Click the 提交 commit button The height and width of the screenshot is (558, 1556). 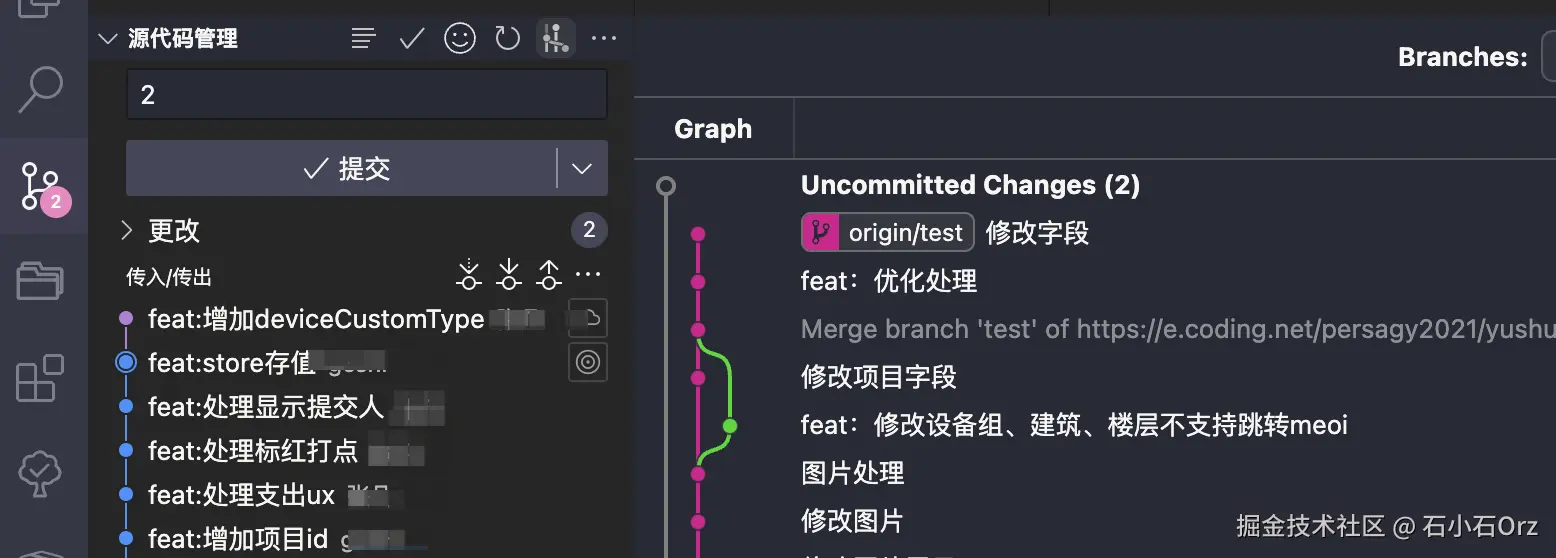tap(341, 169)
